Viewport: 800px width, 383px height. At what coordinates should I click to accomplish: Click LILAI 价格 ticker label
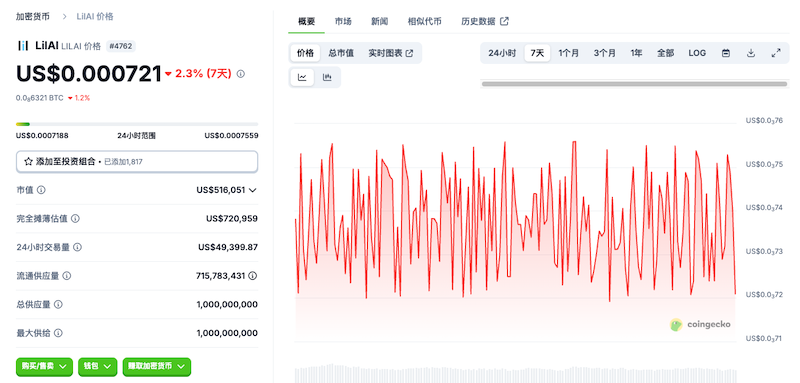coord(81,46)
